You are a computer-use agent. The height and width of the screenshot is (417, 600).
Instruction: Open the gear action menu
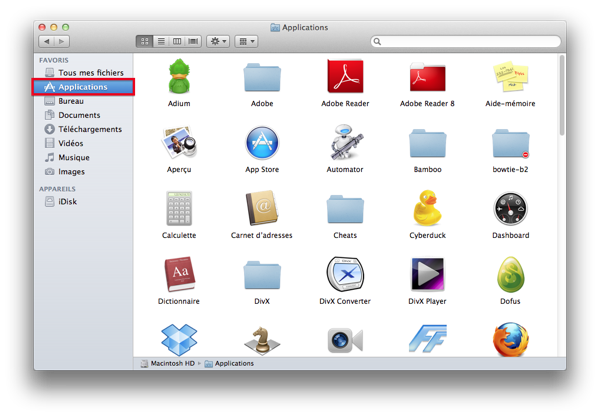218,41
